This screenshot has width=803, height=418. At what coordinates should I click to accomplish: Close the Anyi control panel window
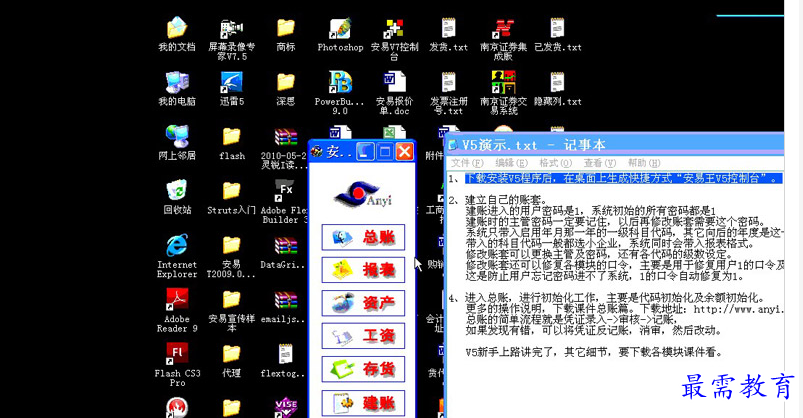(405, 152)
